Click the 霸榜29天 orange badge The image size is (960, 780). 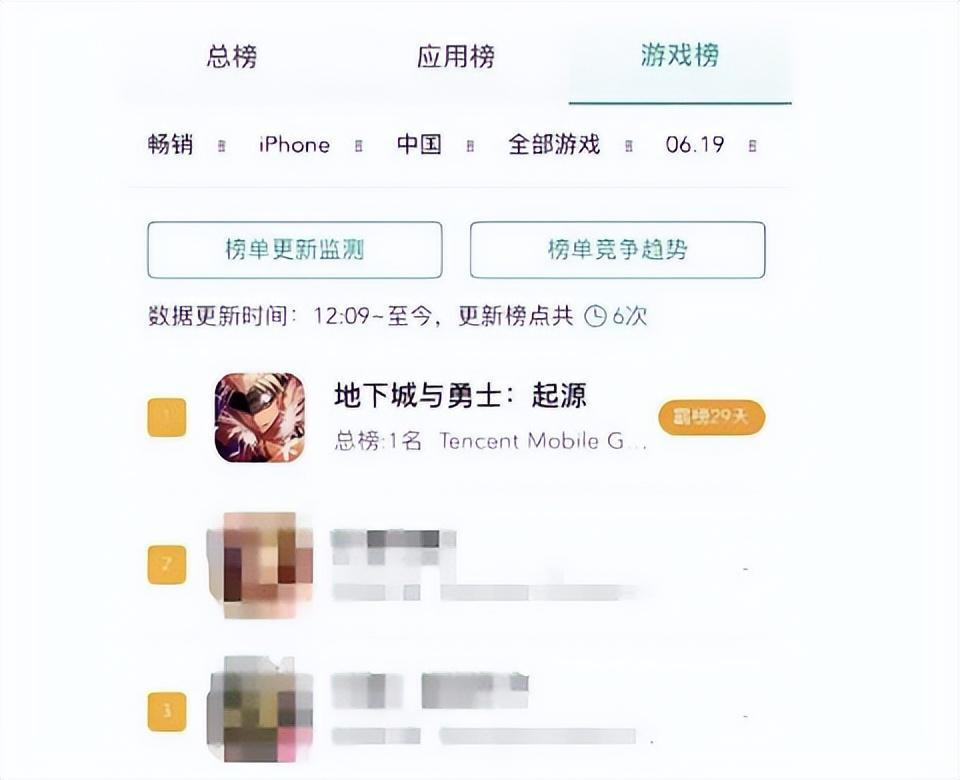[711, 418]
